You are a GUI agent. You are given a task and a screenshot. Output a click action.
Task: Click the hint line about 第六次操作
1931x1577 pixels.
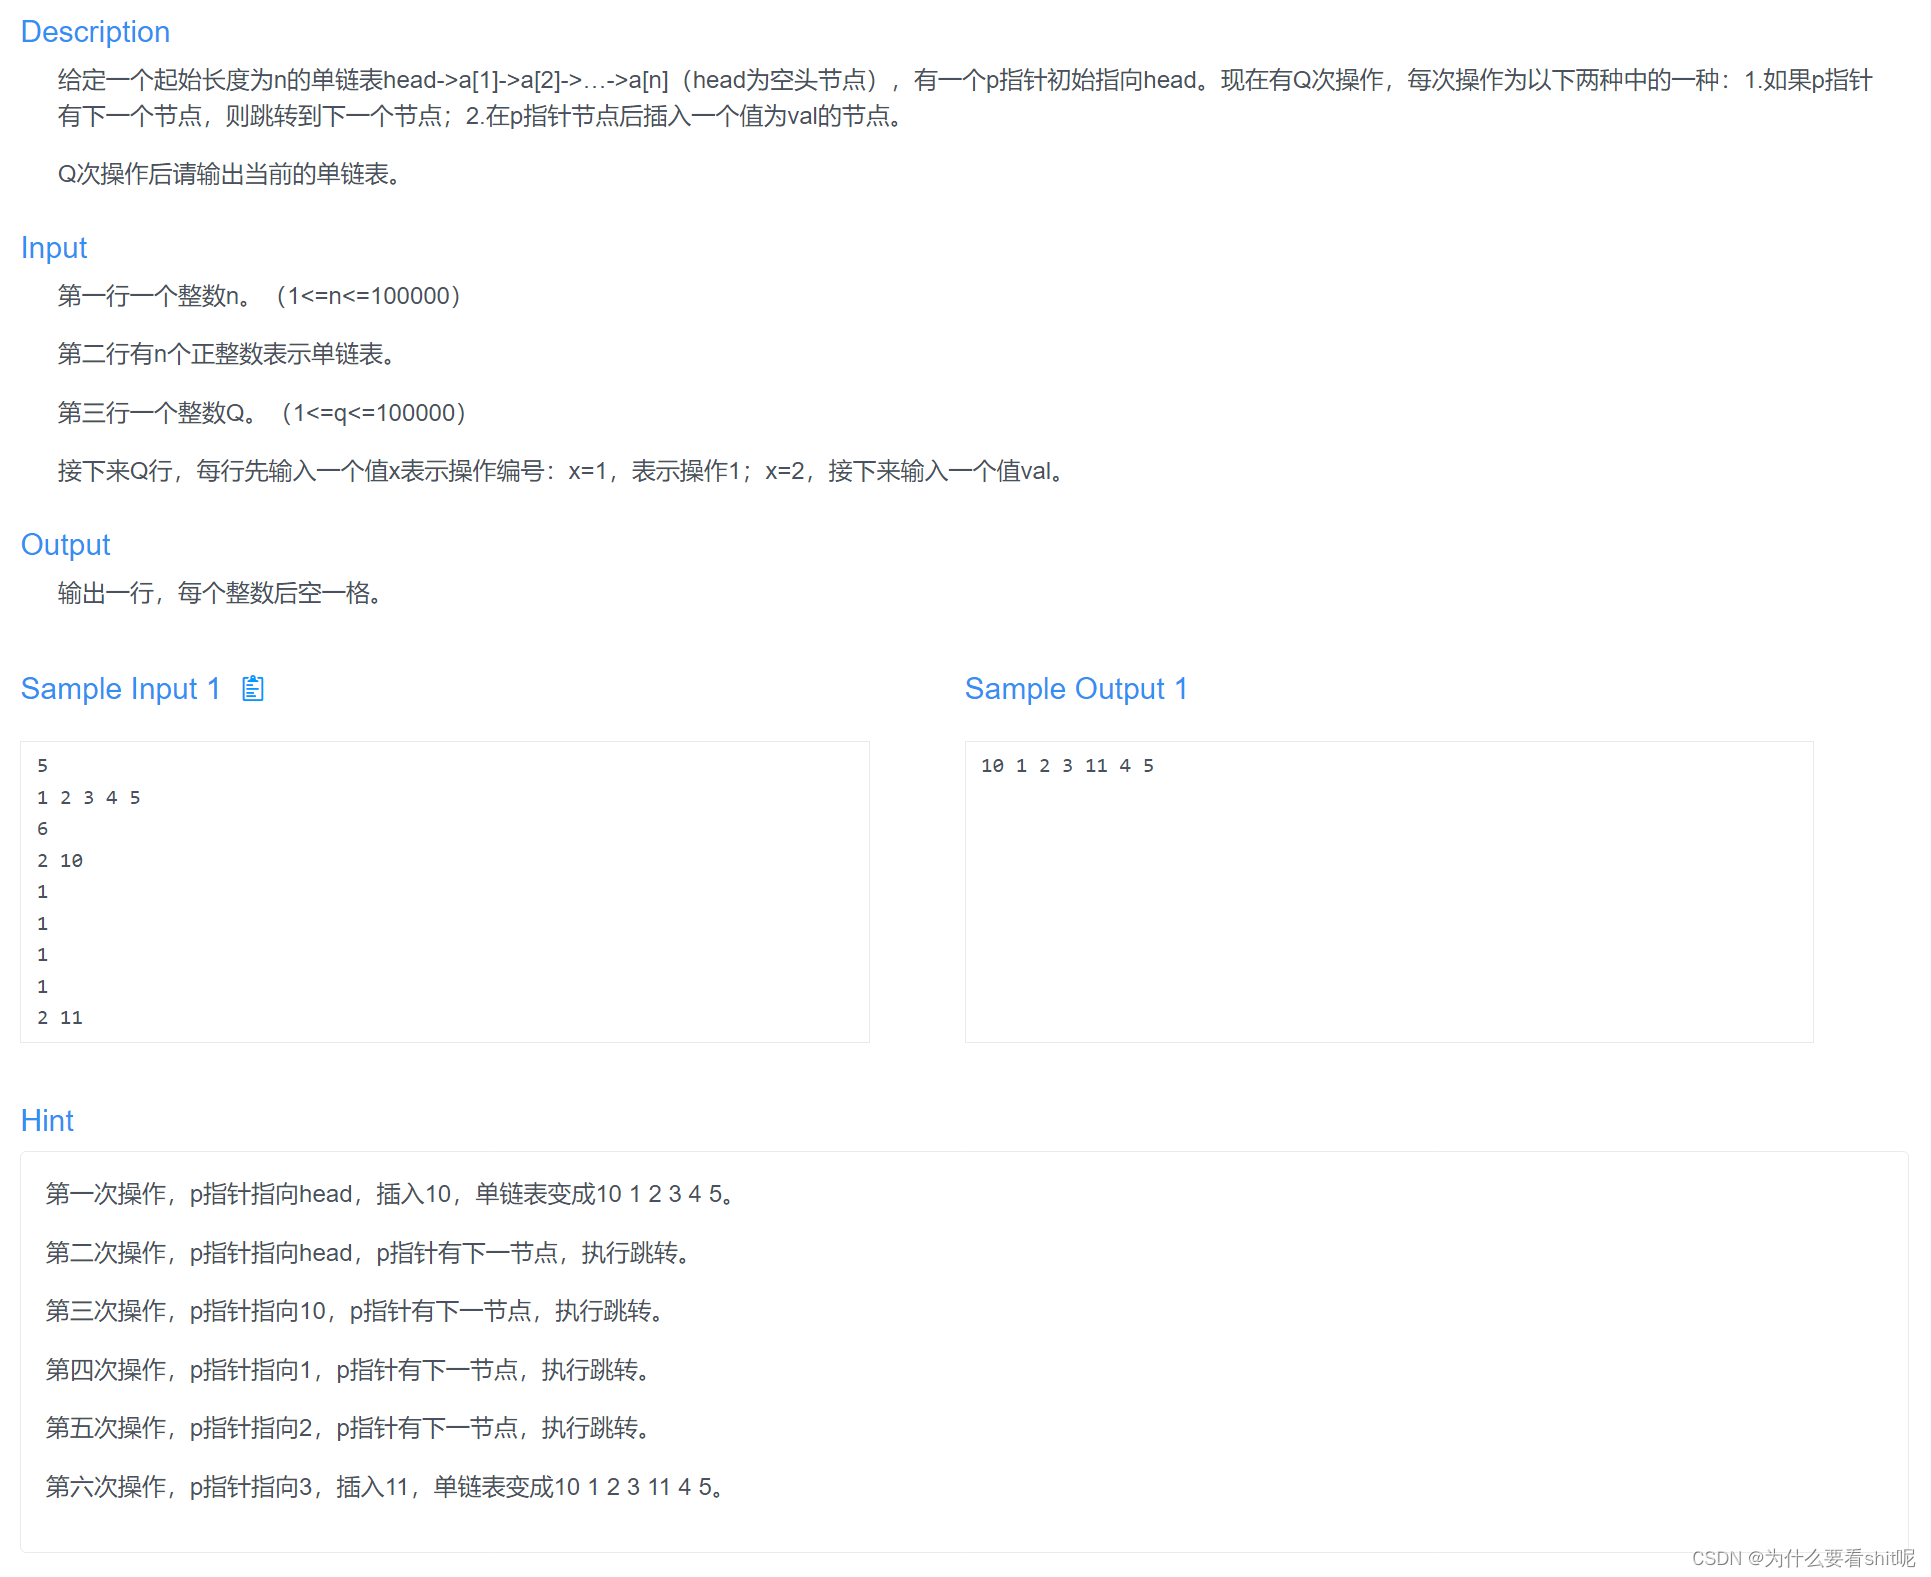(383, 1486)
